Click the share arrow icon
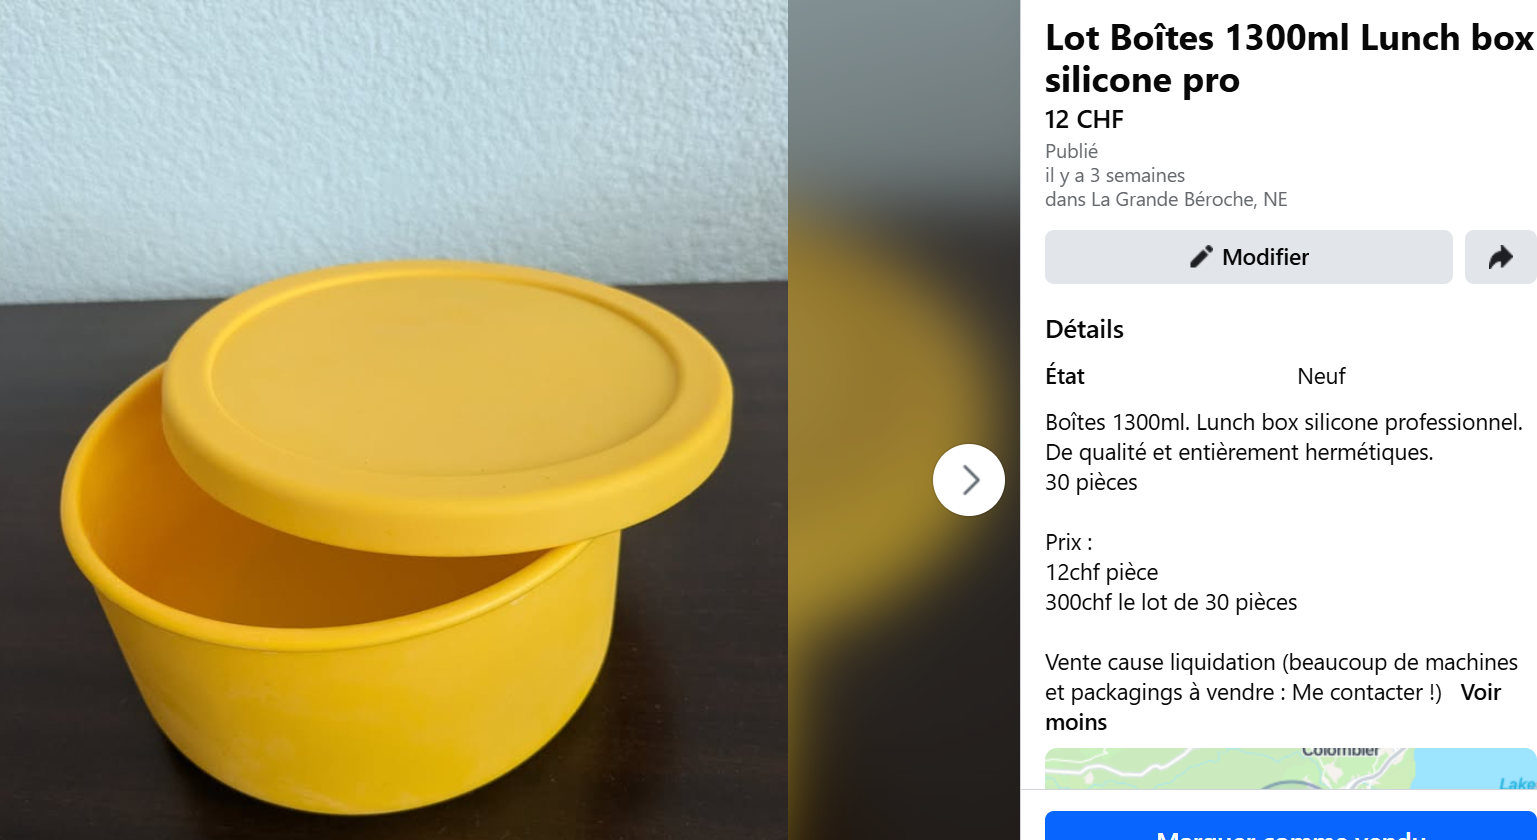 pyautogui.click(x=1500, y=257)
